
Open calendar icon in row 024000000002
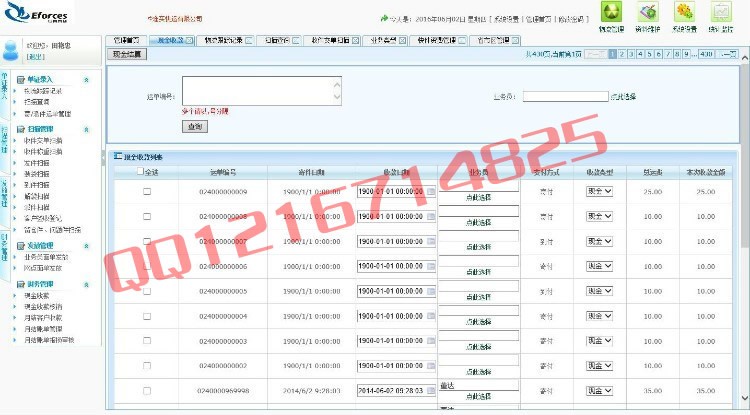(x=430, y=366)
